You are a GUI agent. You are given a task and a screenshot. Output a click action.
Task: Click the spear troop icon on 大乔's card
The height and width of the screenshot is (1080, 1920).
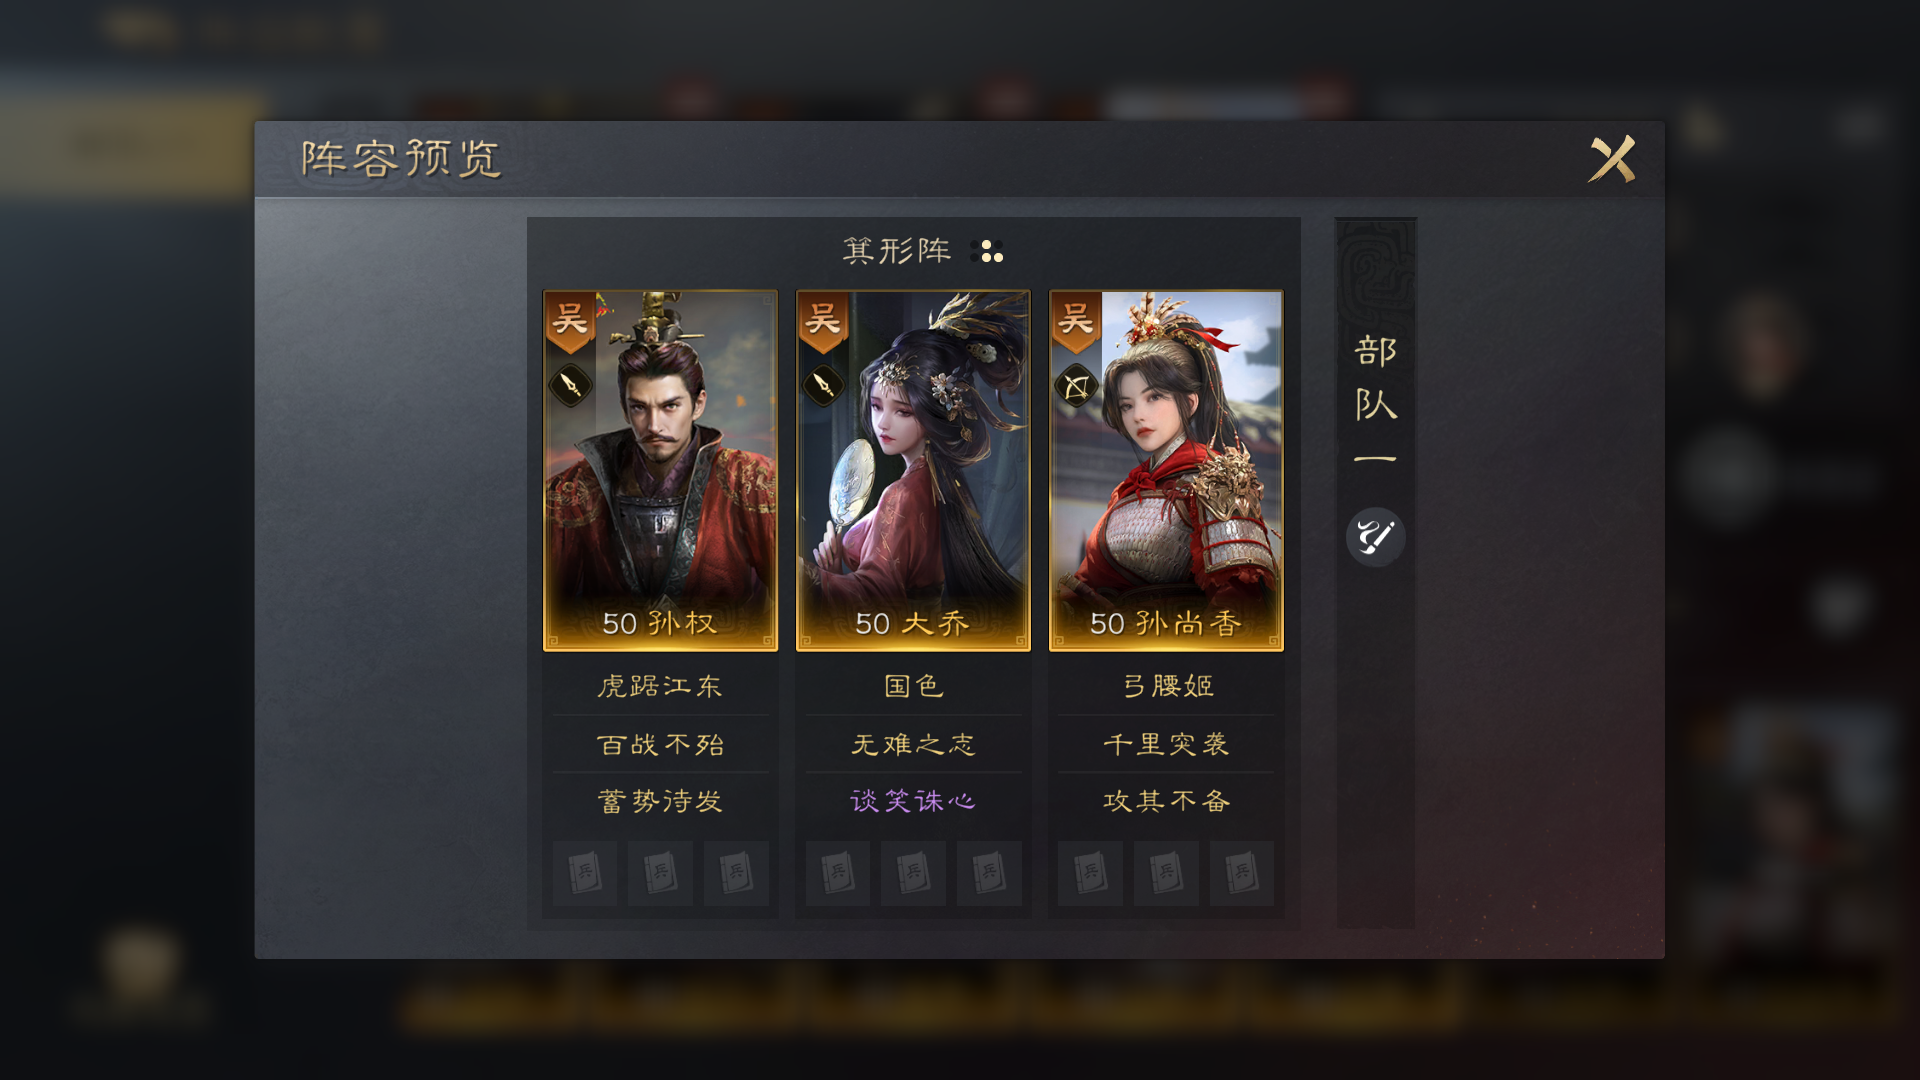tap(824, 385)
